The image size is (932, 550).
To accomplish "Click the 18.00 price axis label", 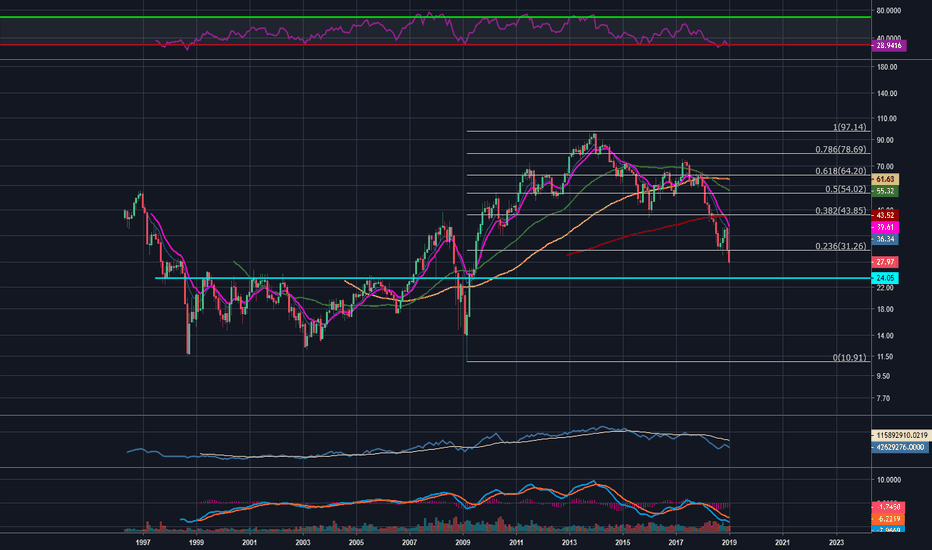I will click(x=886, y=309).
